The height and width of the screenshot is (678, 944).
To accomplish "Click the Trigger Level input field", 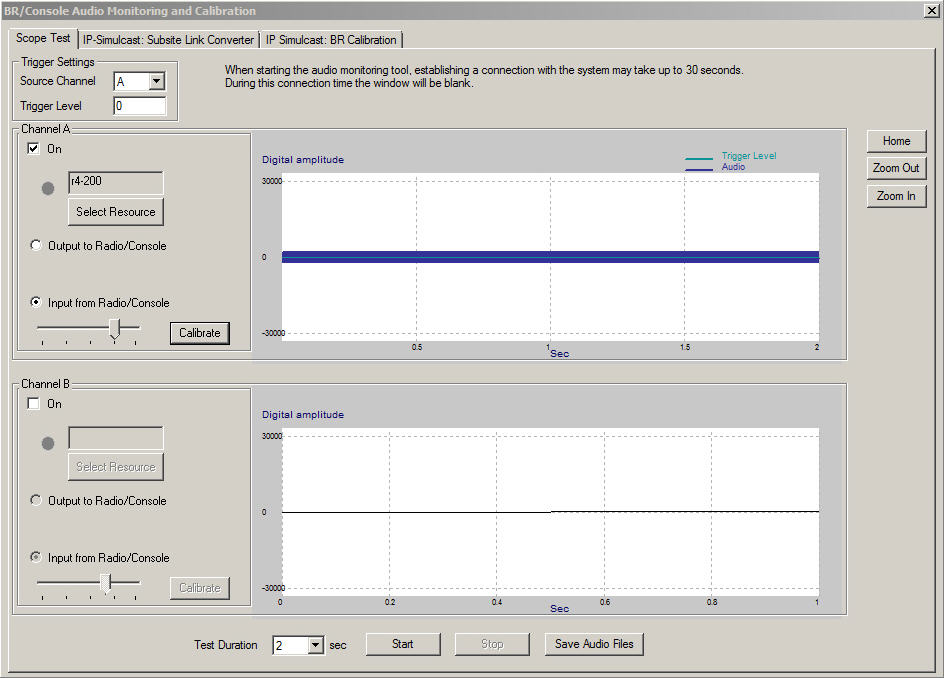I will 140,106.
